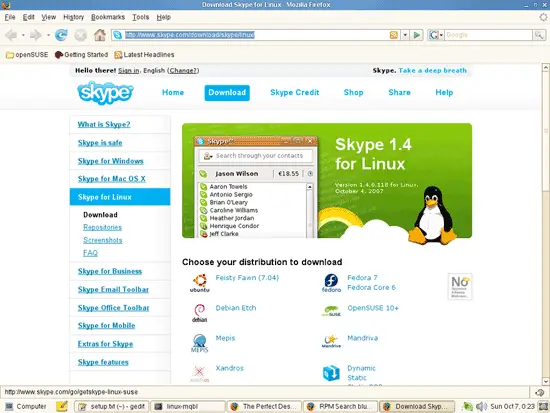This screenshot has width=550, height=413.
Task: Open the Bookmarks menu
Action: [108, 17]
